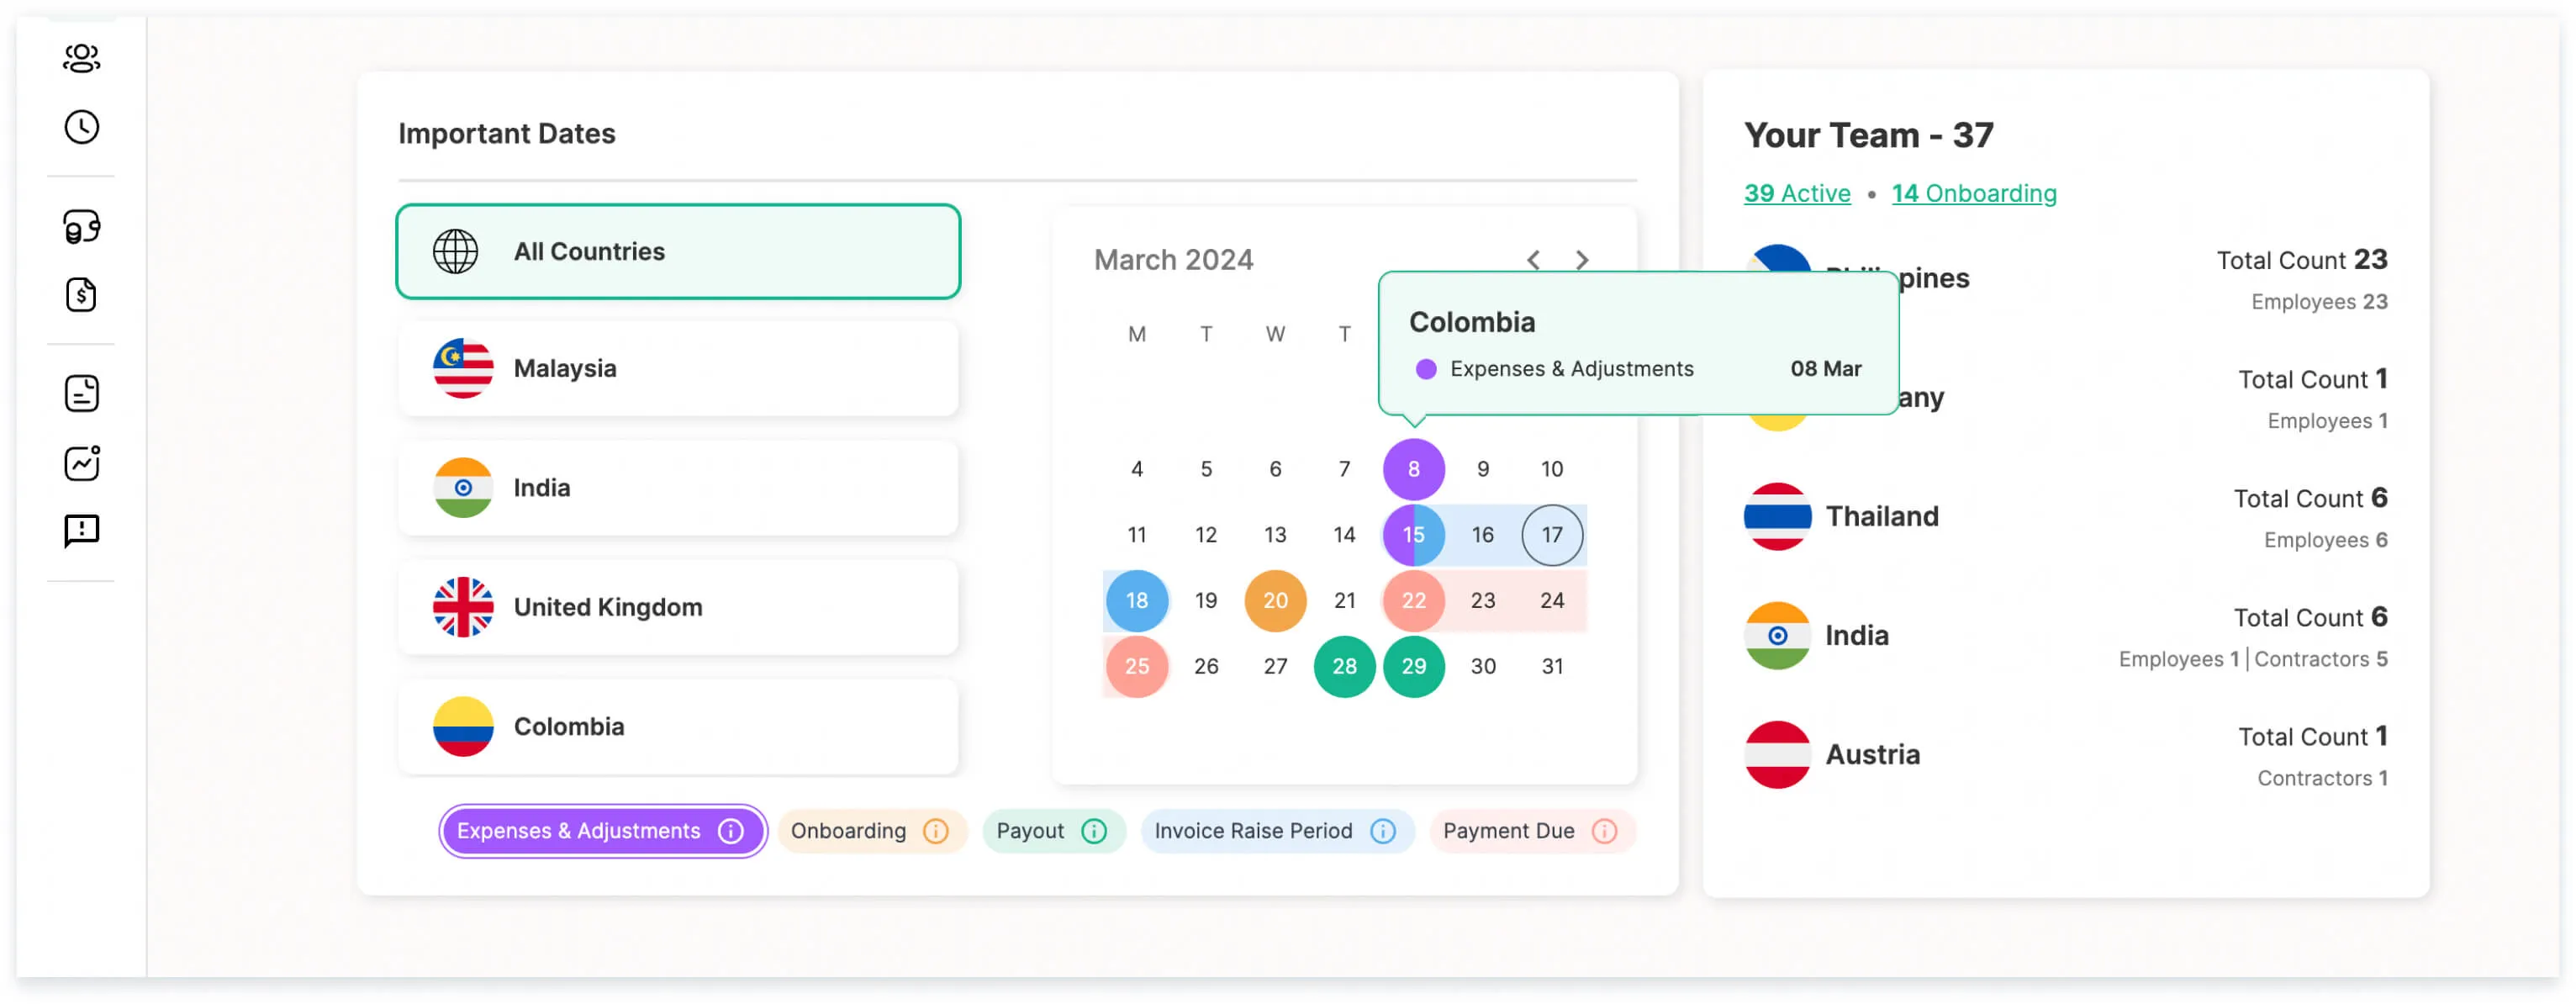Select green date March 28
The width and height of the screenshot is (2576, 1004).
tap(1344, 667)
